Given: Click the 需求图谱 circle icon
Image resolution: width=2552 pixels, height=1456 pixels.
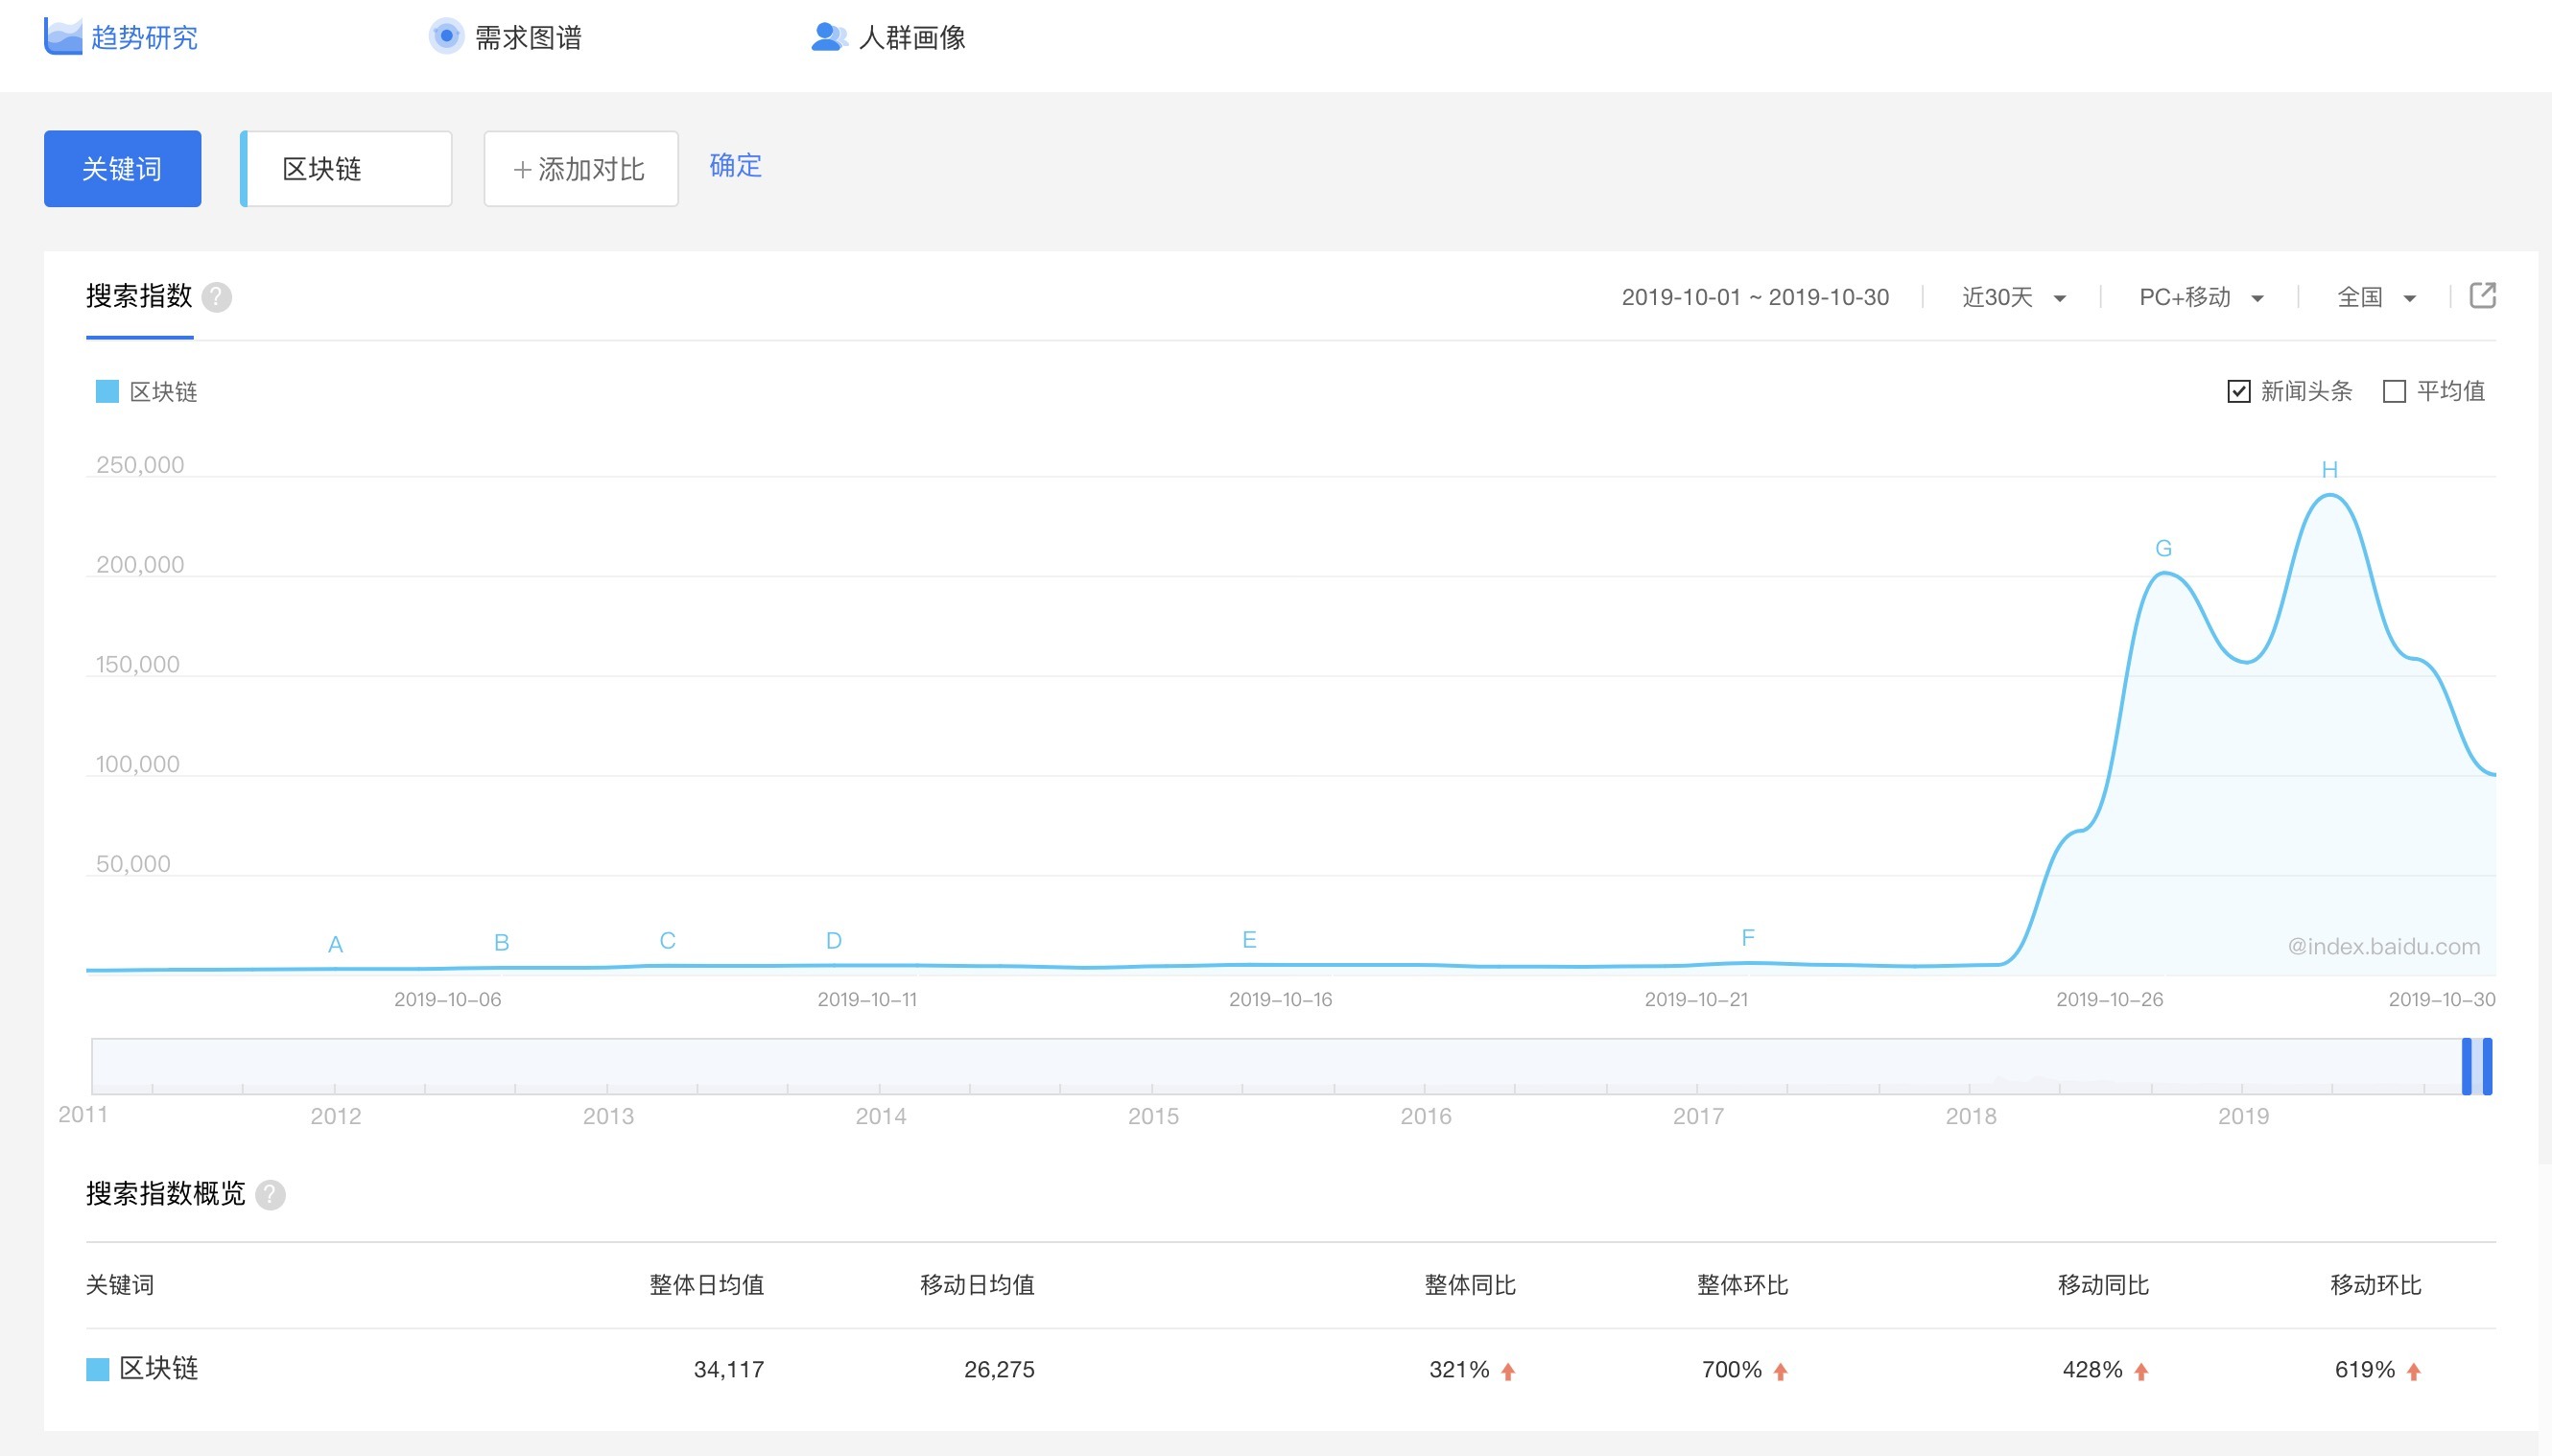Looking at the screenshot, I should click(446, 37).
